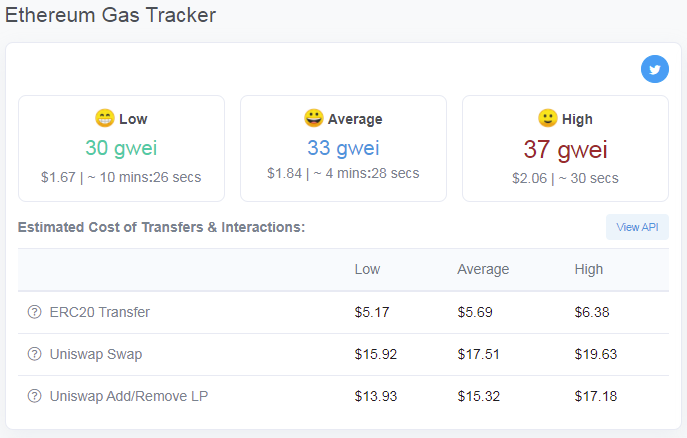The width and height of the screenshot is (687, 438).
Task: Click the Twitter share icon
Action: click(655, 69)
